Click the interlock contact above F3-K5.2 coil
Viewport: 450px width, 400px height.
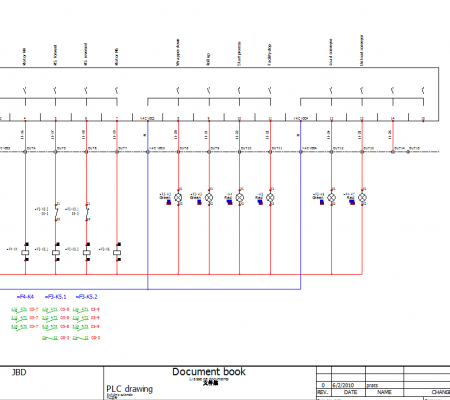click(x=87, y=211)
